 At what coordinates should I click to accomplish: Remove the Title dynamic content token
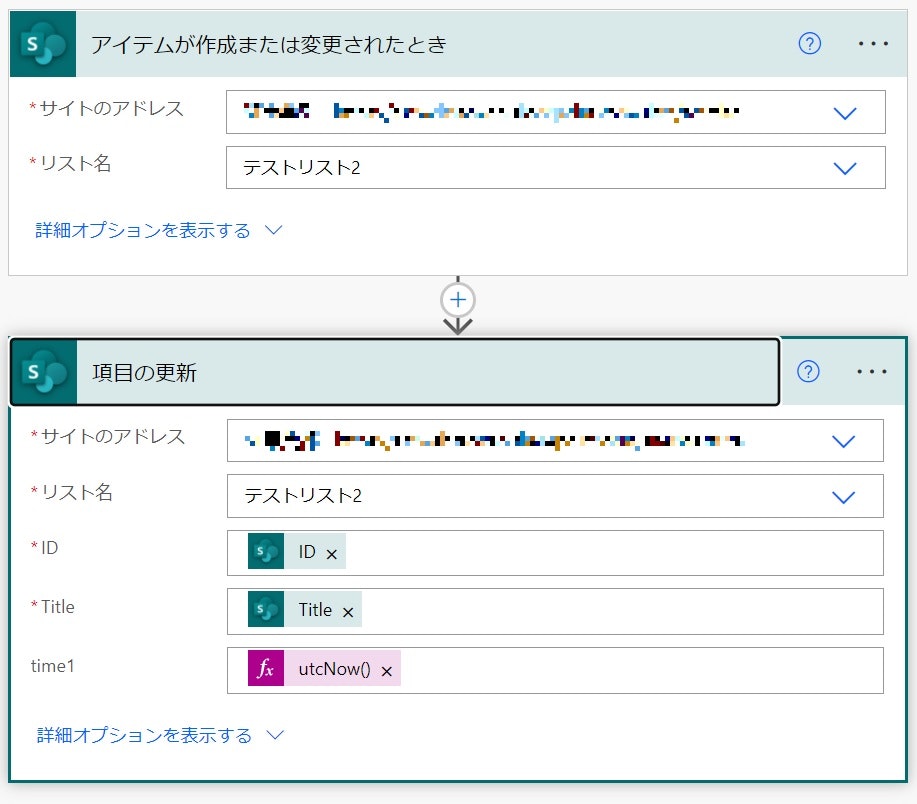coord(348,612)
